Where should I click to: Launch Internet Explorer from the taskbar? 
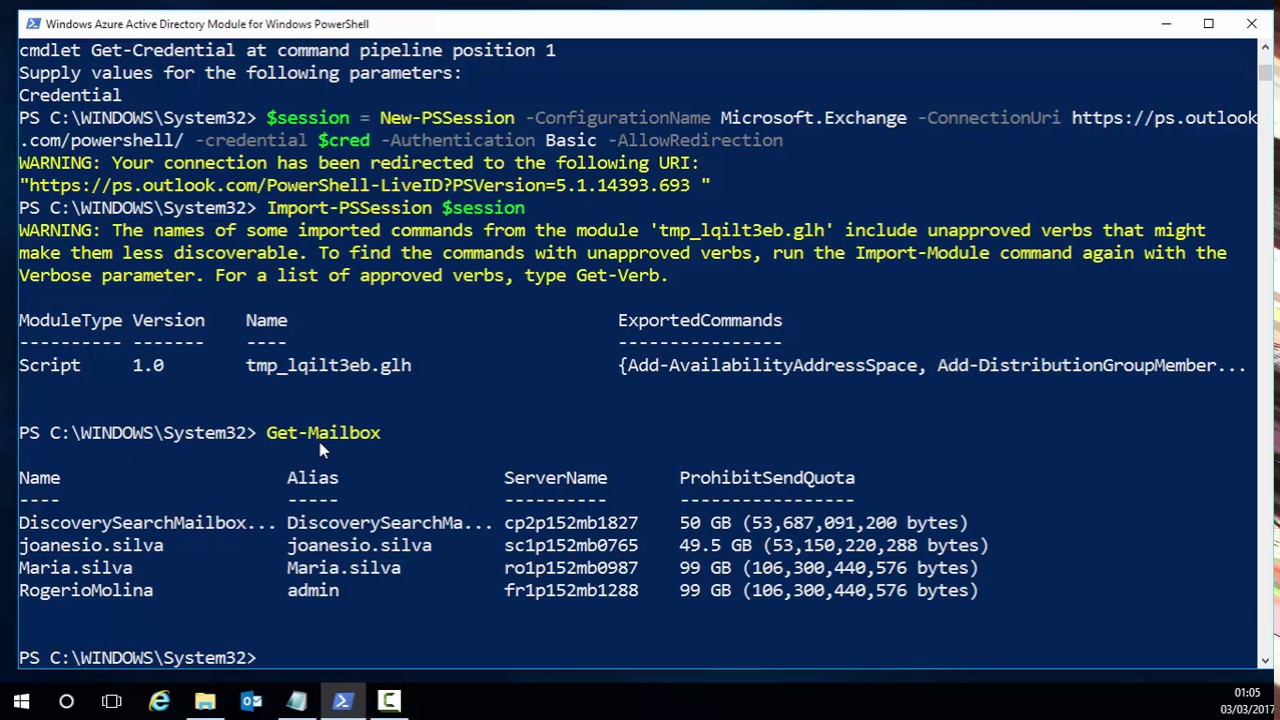point(160,701)
